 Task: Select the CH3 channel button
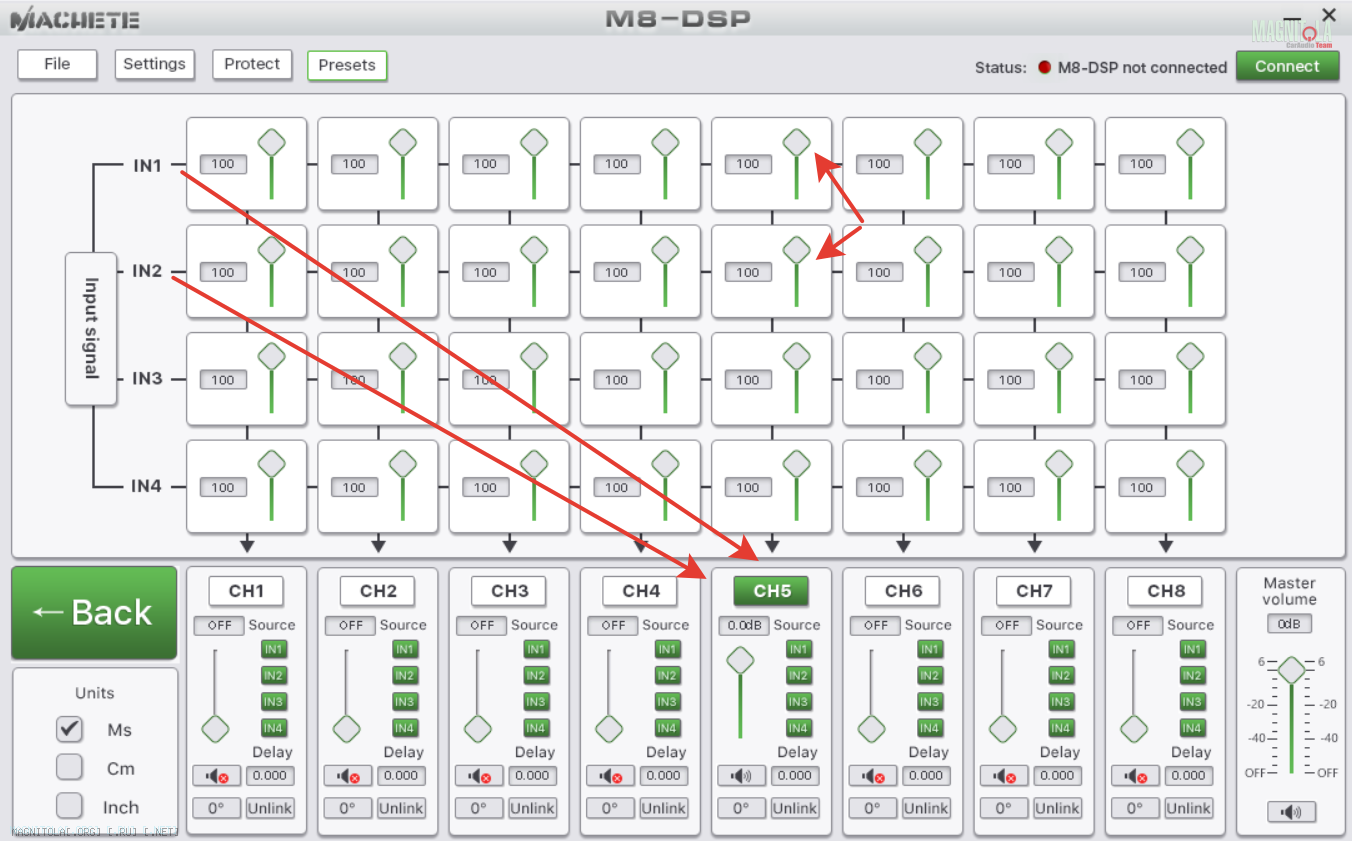coord(509,591)
